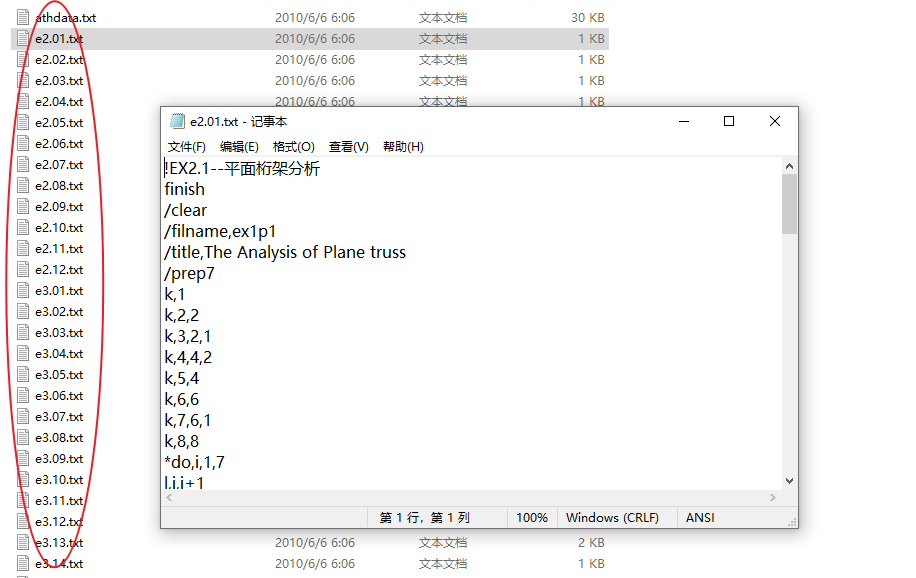Select the file name e2.08.txt
The height and width of the screenshot is (578, 916).
pos(59,186)
